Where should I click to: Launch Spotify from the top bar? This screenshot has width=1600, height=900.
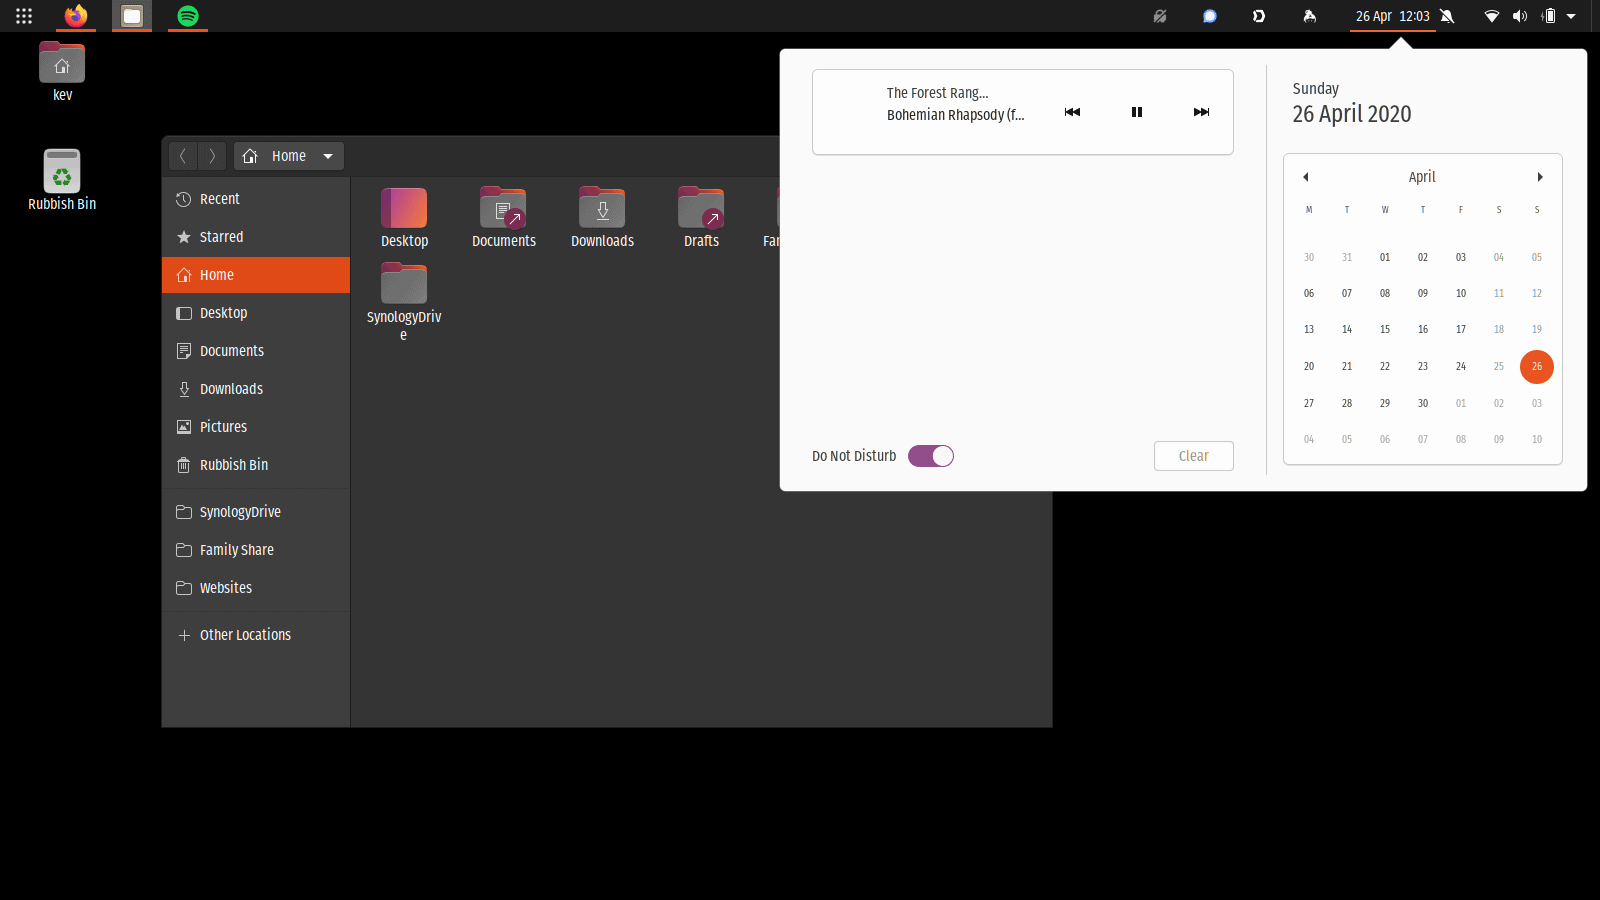point(186,16)
